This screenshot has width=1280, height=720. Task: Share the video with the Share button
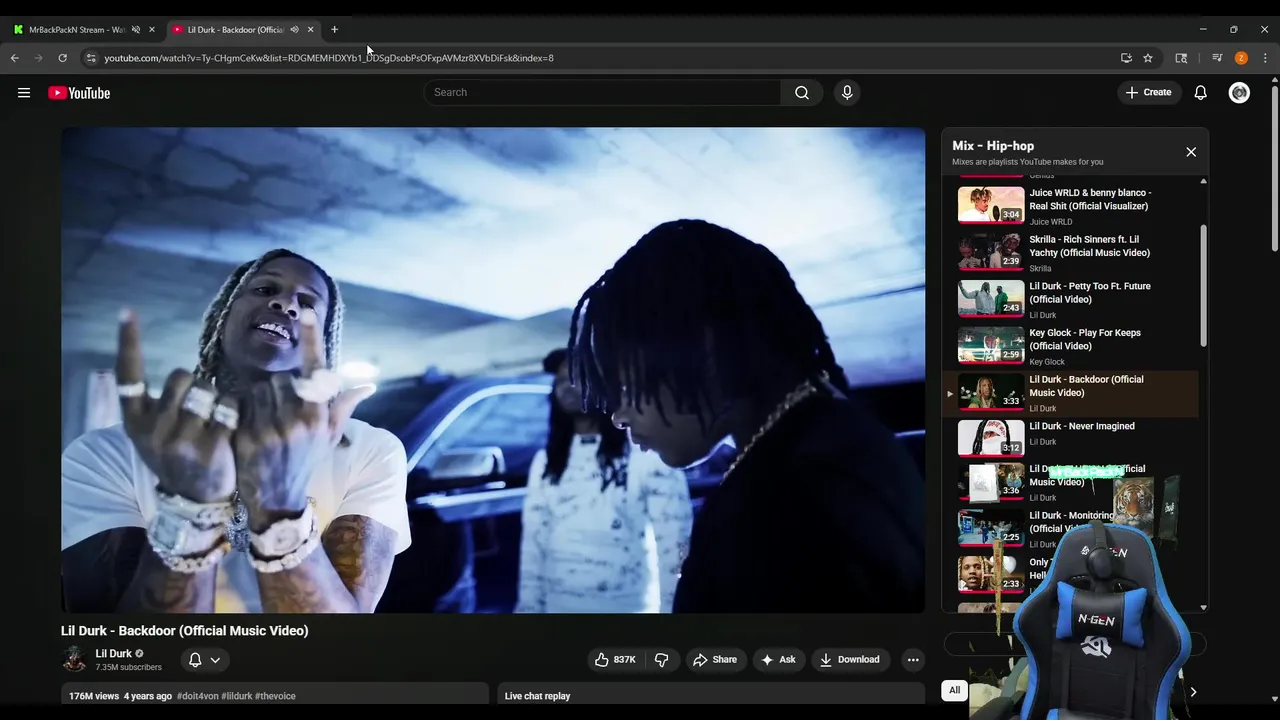pyautogui.click(x=714, y=659)
